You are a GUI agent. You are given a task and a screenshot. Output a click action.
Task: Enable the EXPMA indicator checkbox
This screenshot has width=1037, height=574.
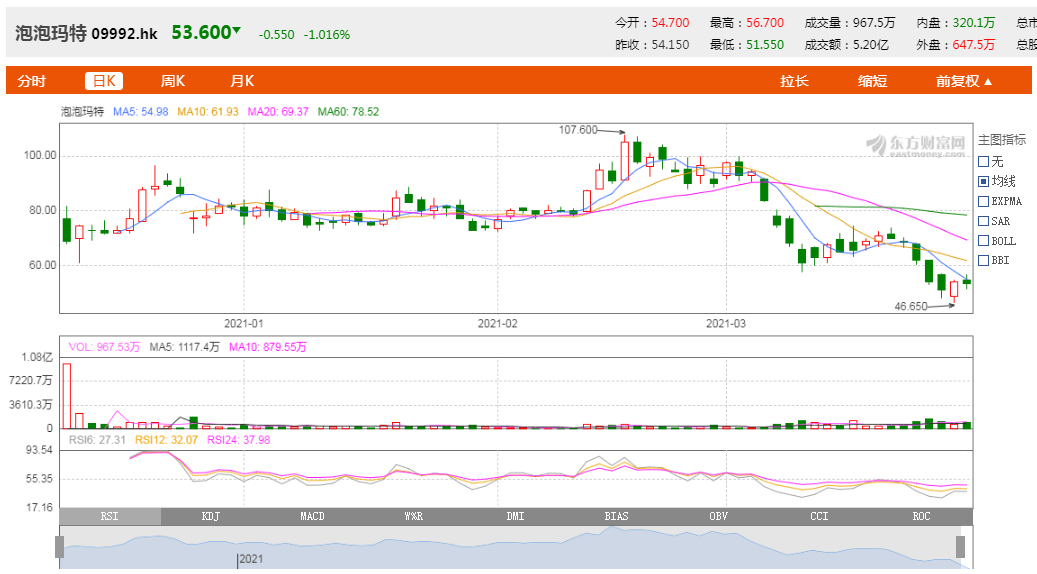pyautogui.click(x=983, y=201)
